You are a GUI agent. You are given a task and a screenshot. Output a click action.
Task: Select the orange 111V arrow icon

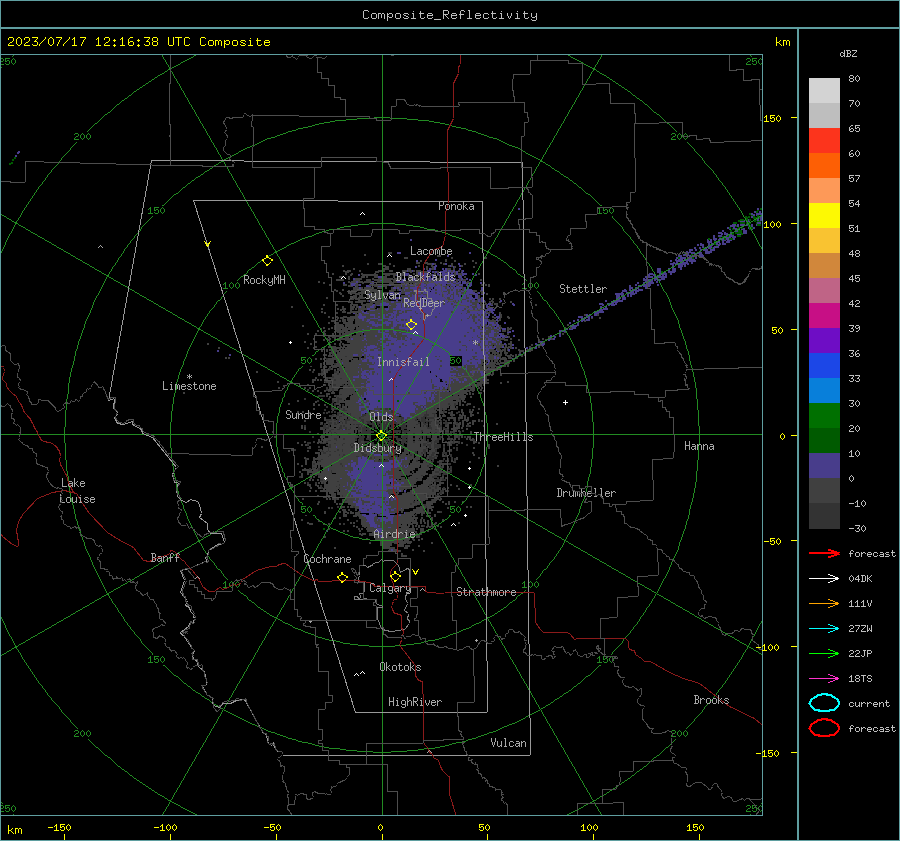(x=824, y=603)
